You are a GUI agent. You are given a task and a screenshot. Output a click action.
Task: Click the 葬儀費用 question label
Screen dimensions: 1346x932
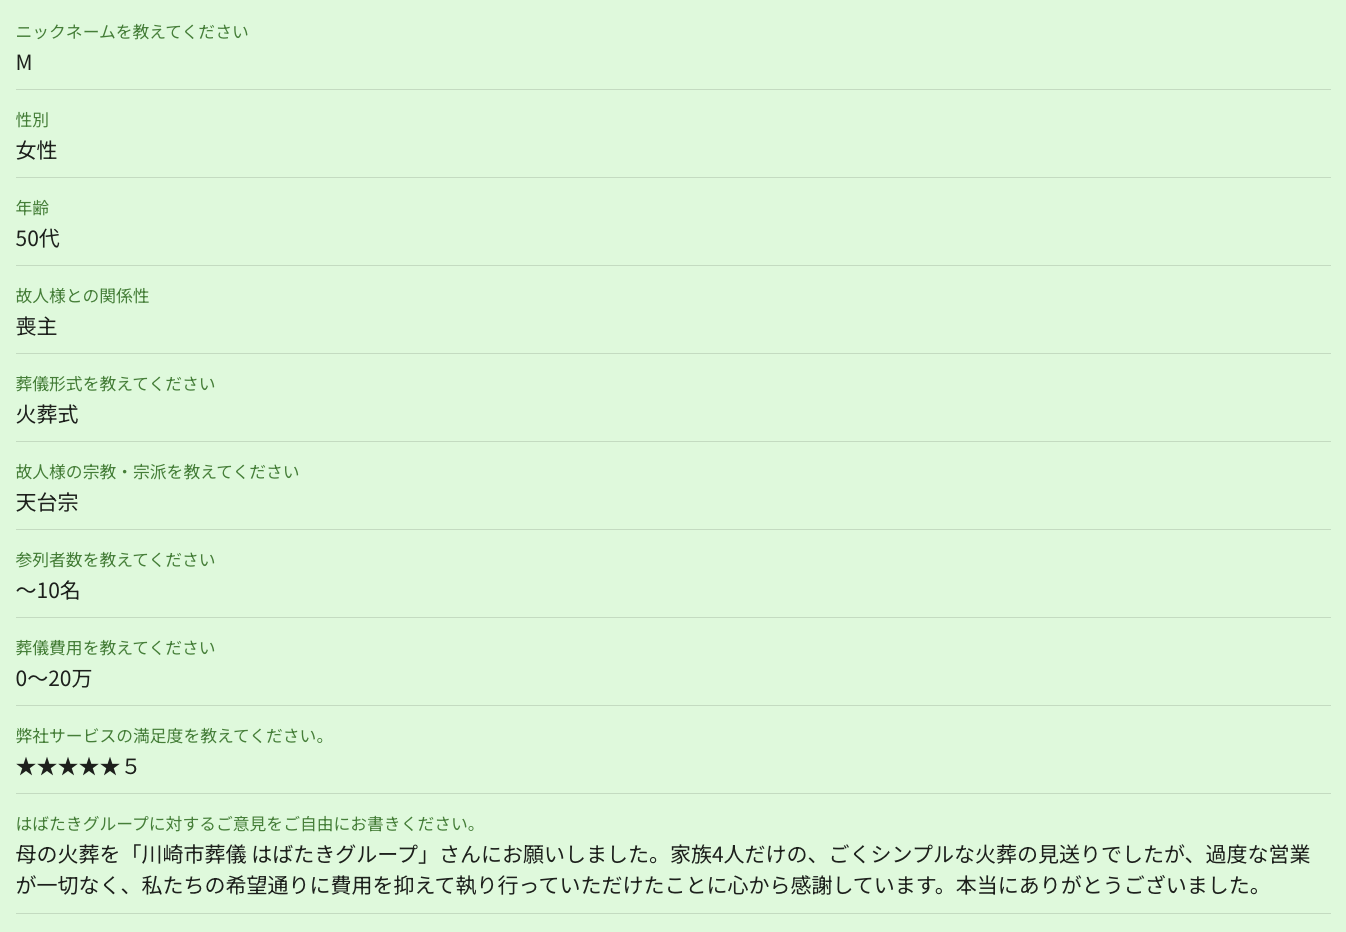pyautogui.click(x=115, y=648)
